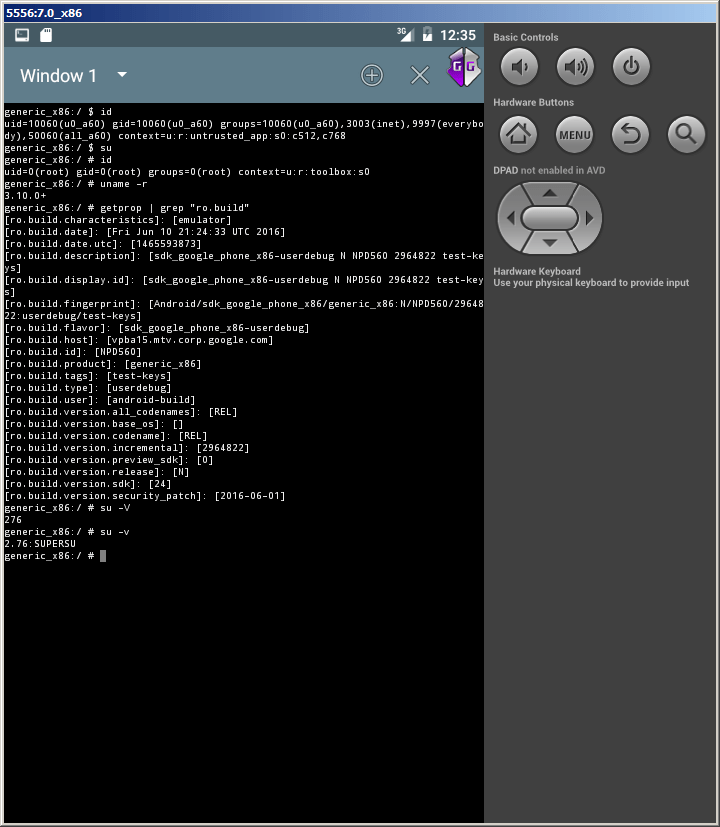Click the Back hardware button
Viewport: 720px width, 827px height.
(630, 134)
